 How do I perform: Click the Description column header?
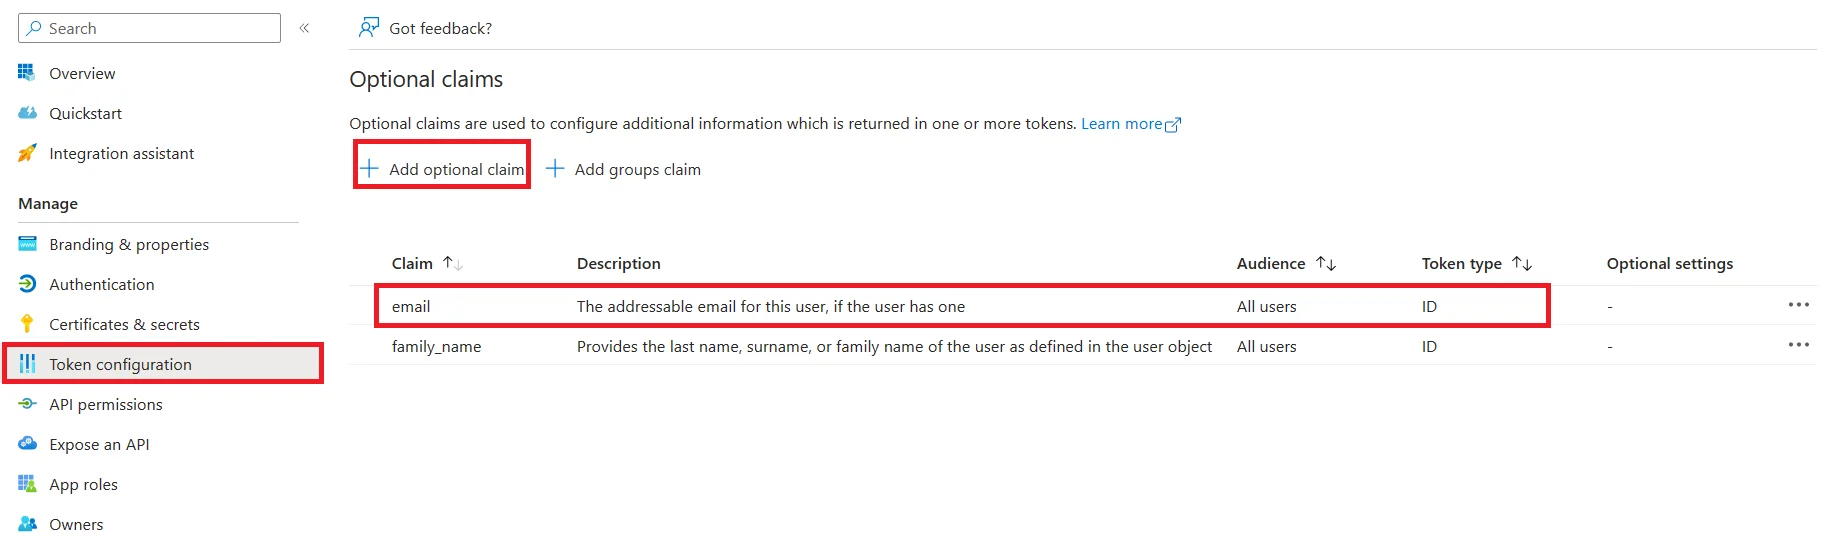(x=619, y=263)
